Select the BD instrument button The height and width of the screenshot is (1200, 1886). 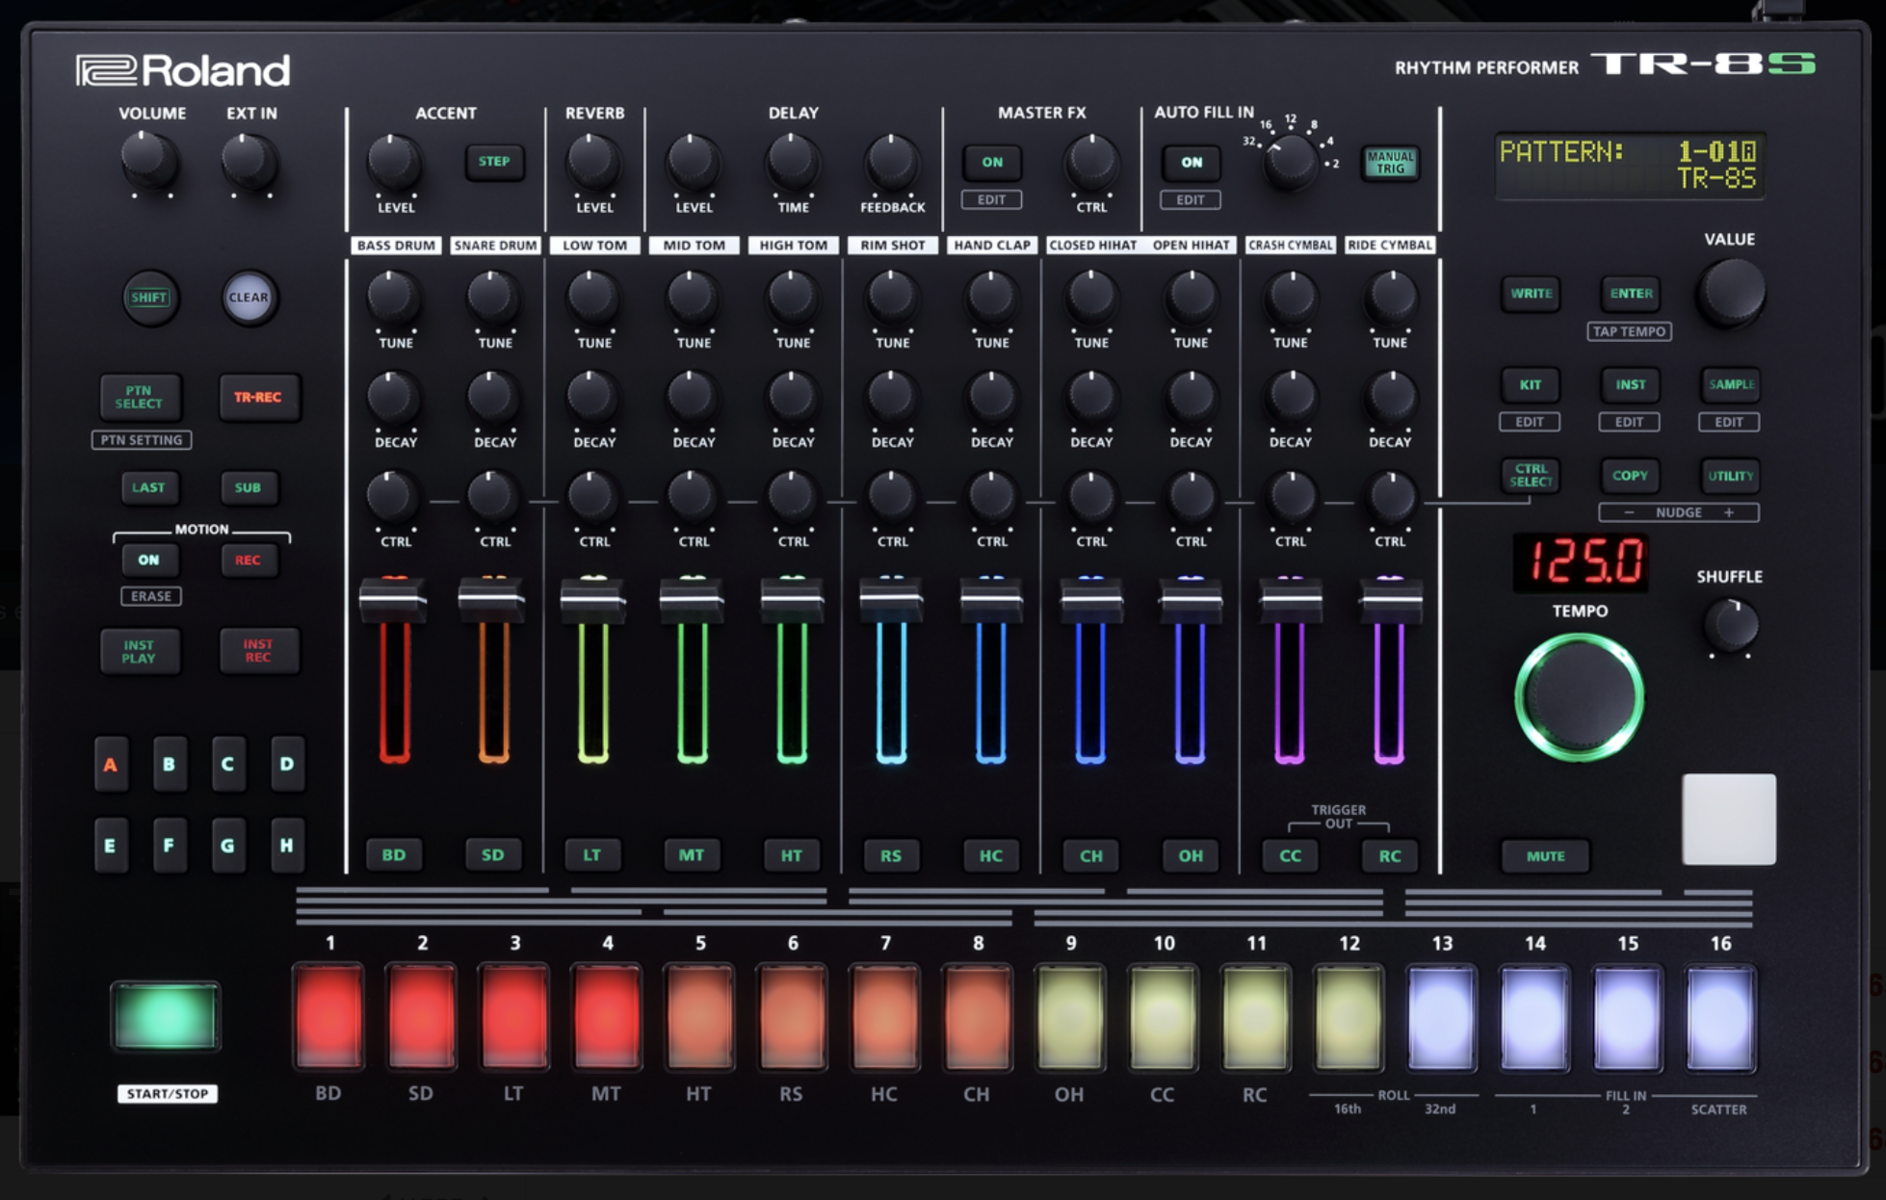[x=394, y=855]
